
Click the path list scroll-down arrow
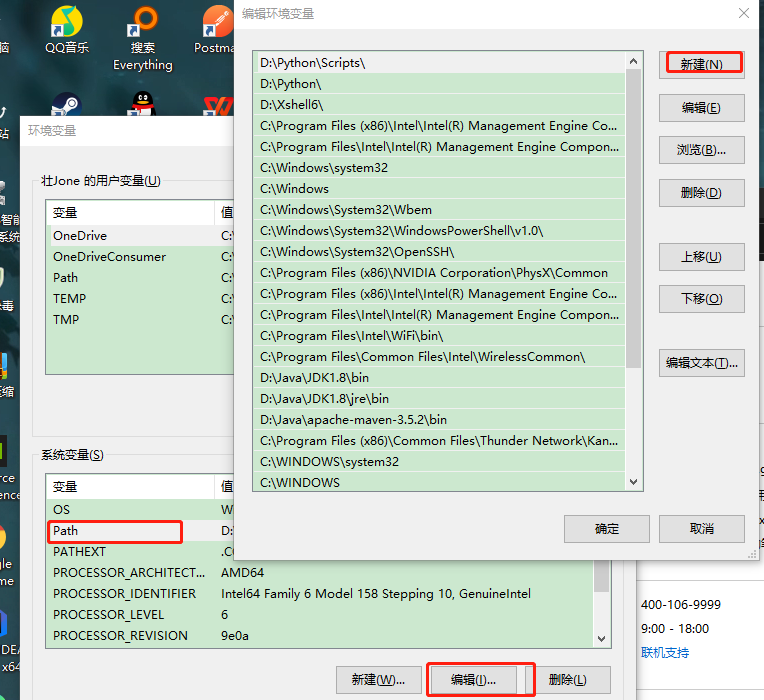tap(633, 482)
